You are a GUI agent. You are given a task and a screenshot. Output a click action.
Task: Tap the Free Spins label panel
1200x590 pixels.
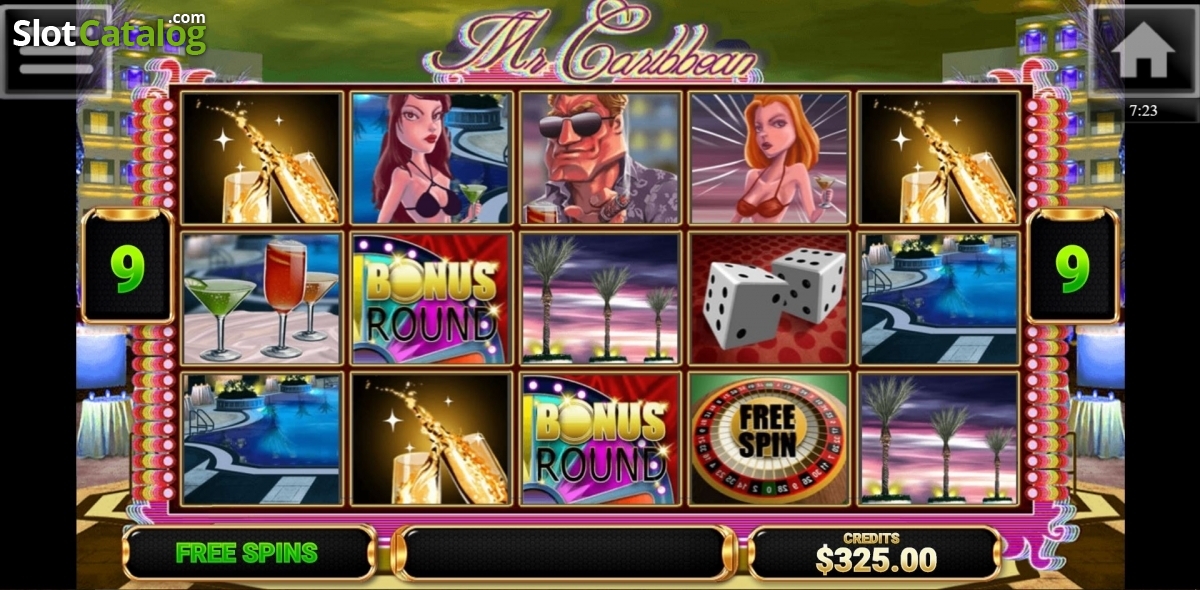(x=248, y=552)
